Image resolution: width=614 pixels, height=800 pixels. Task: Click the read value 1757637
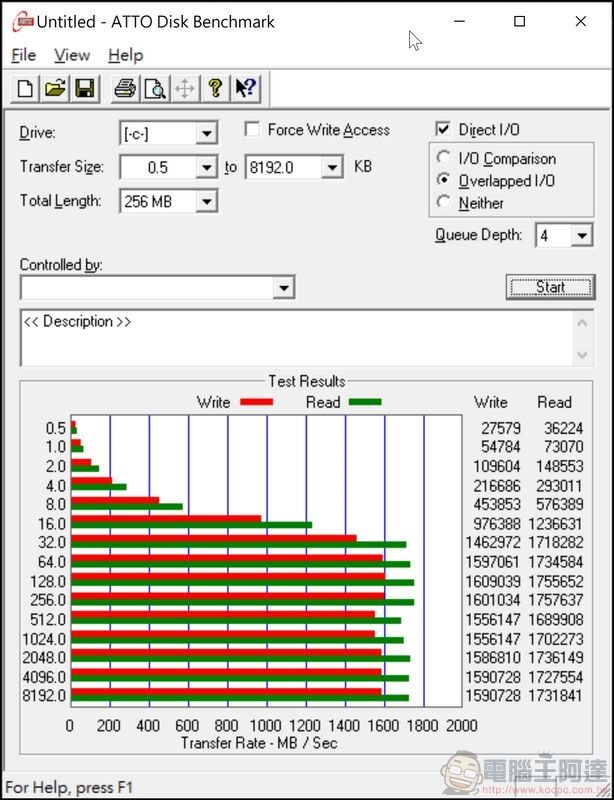point(556,600)
